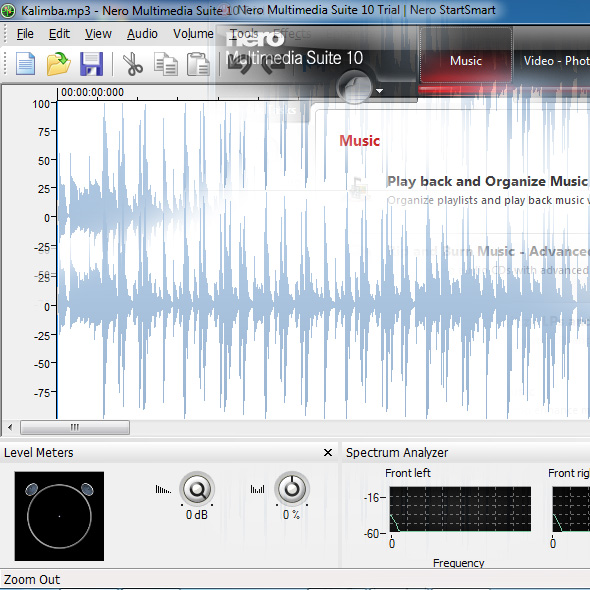Viewport: 590px width, 590px height.
Task: Click the Zoom Out status bar text
Action: [x=32, y=579]
